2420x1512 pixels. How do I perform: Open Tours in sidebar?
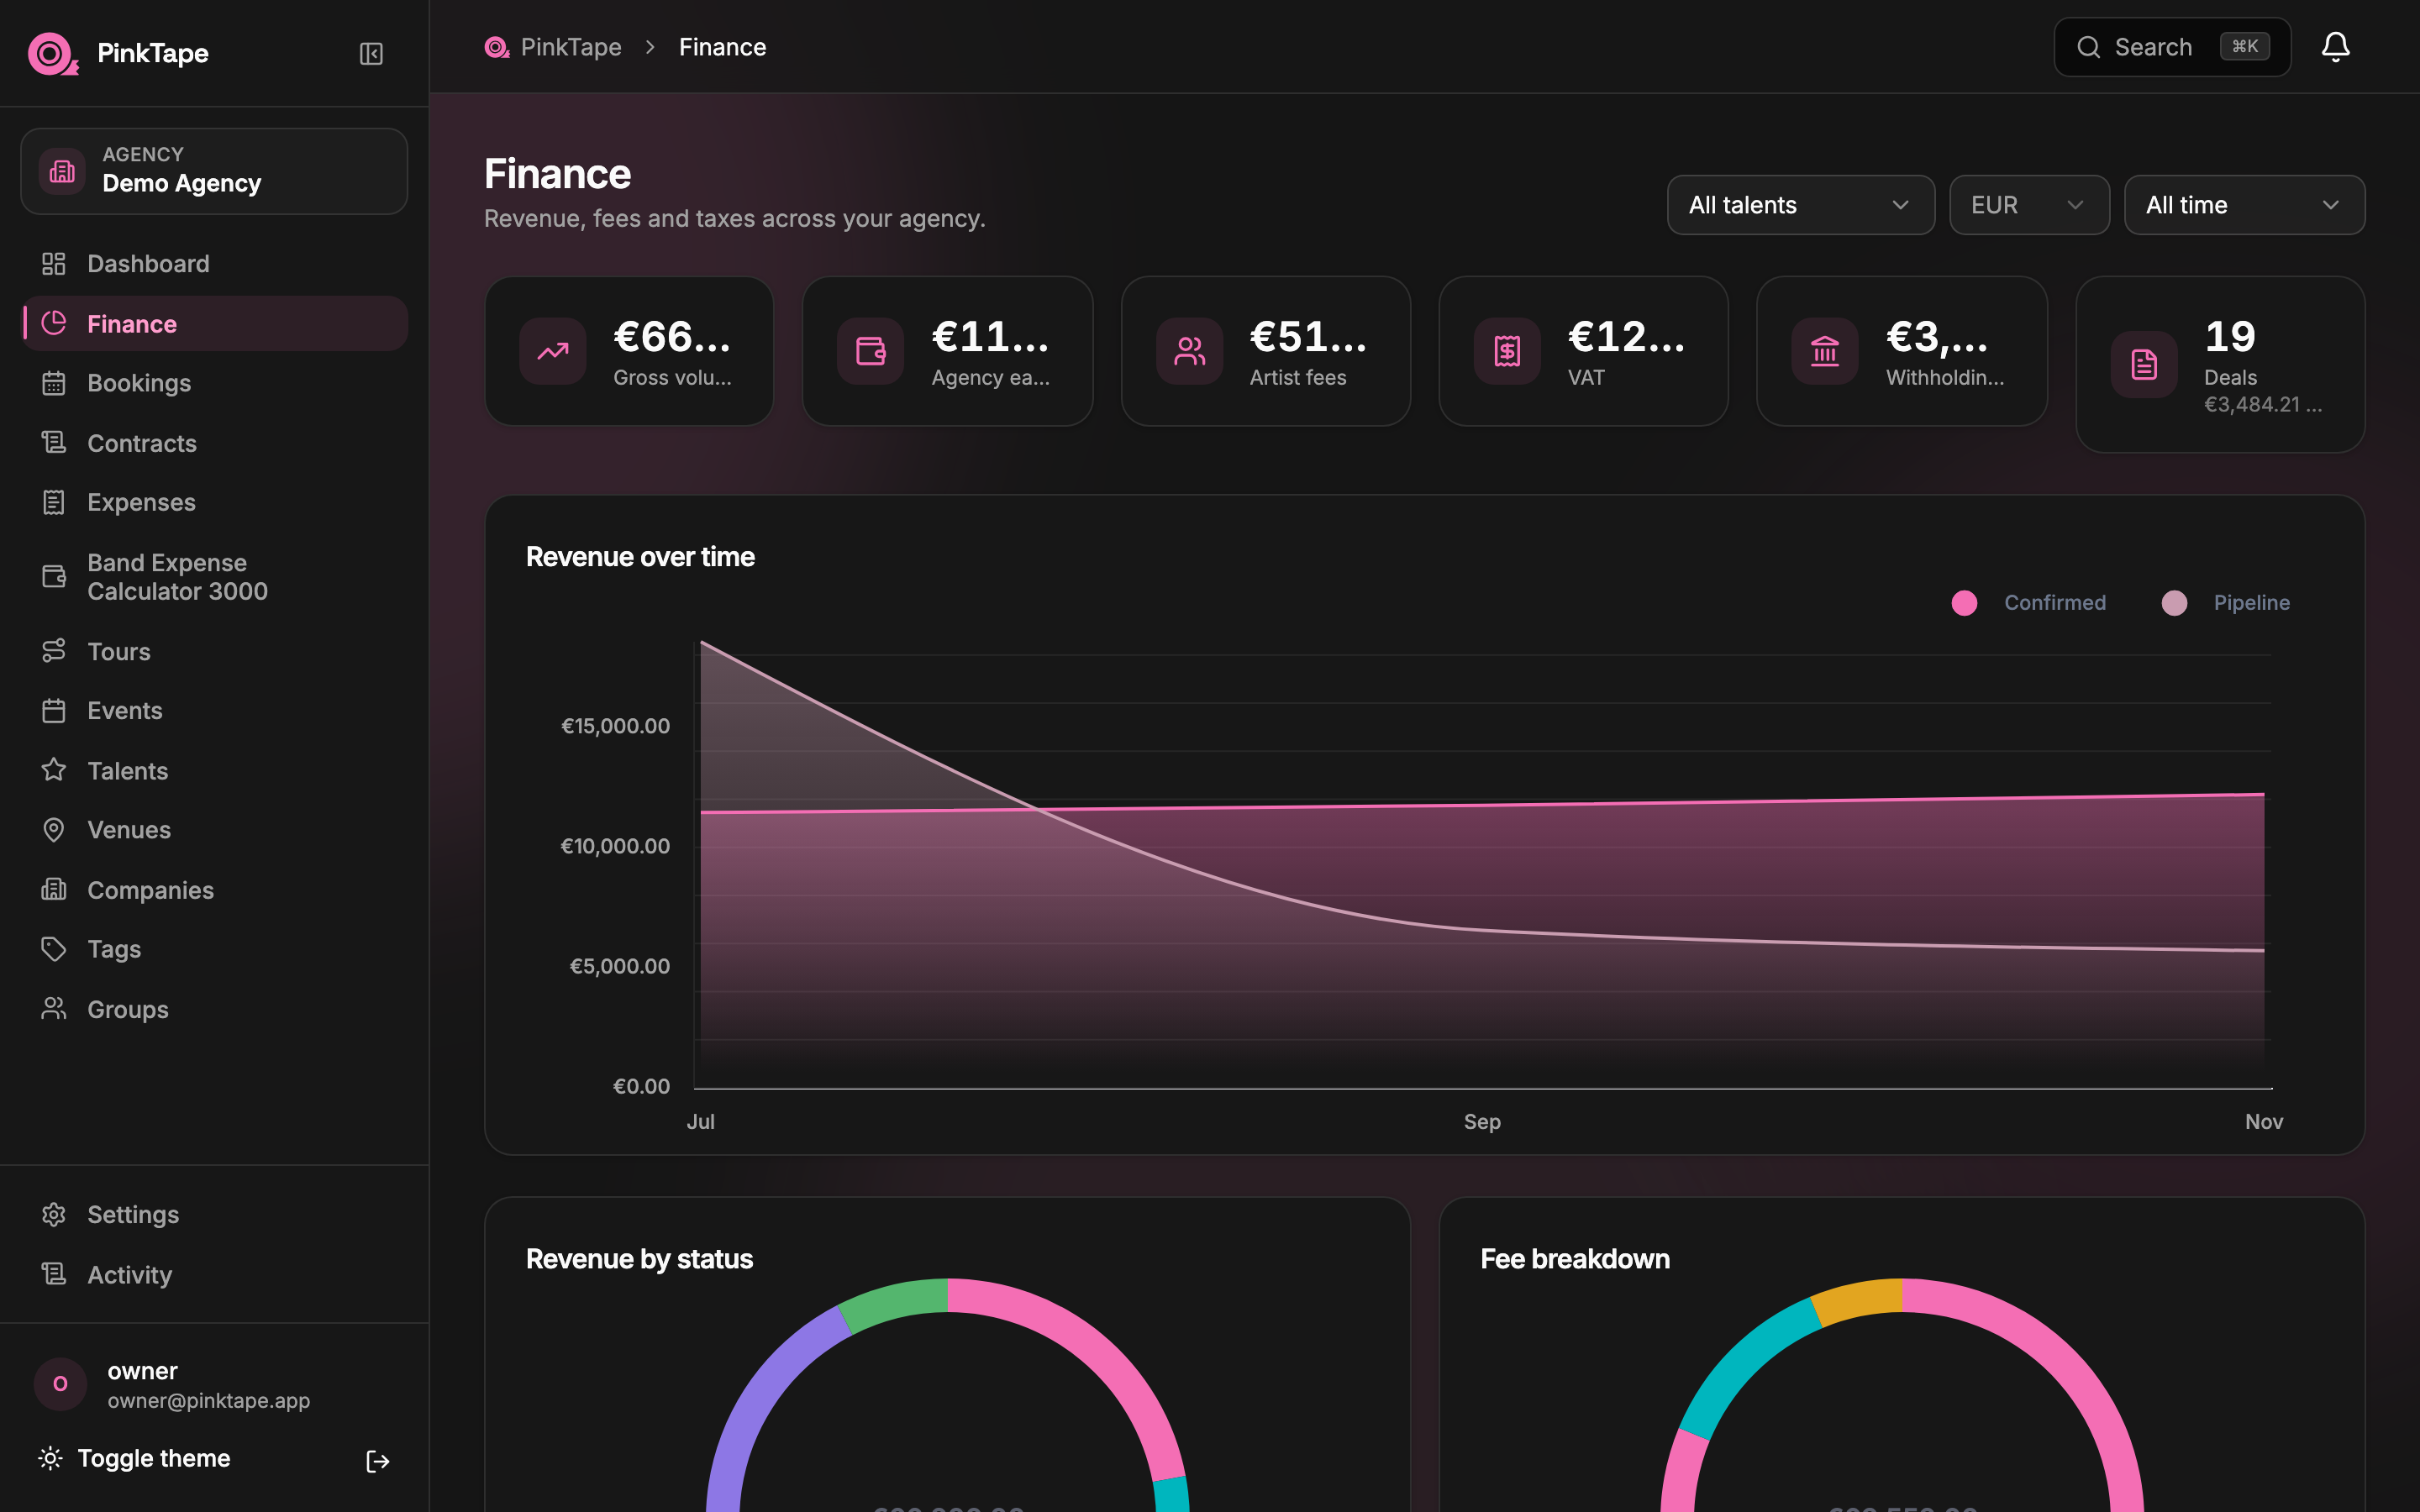click(214, 651)
